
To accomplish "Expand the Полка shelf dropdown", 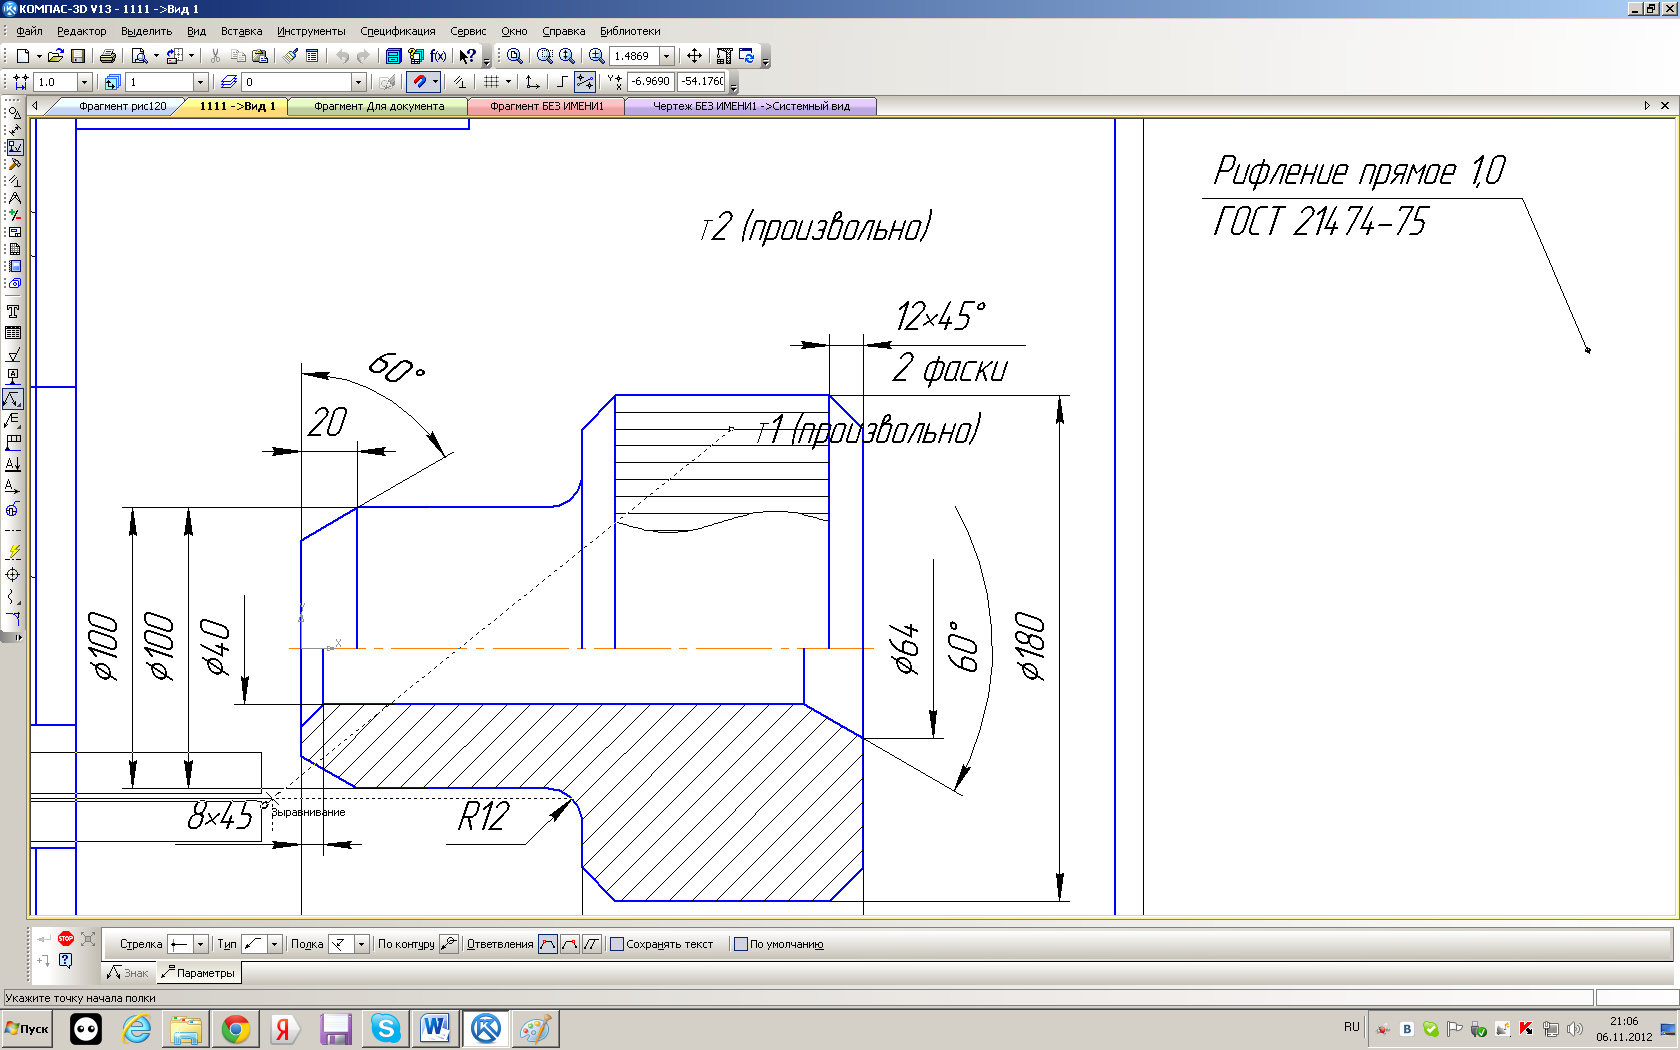I will pyautogui.click(x=362, y=944).
